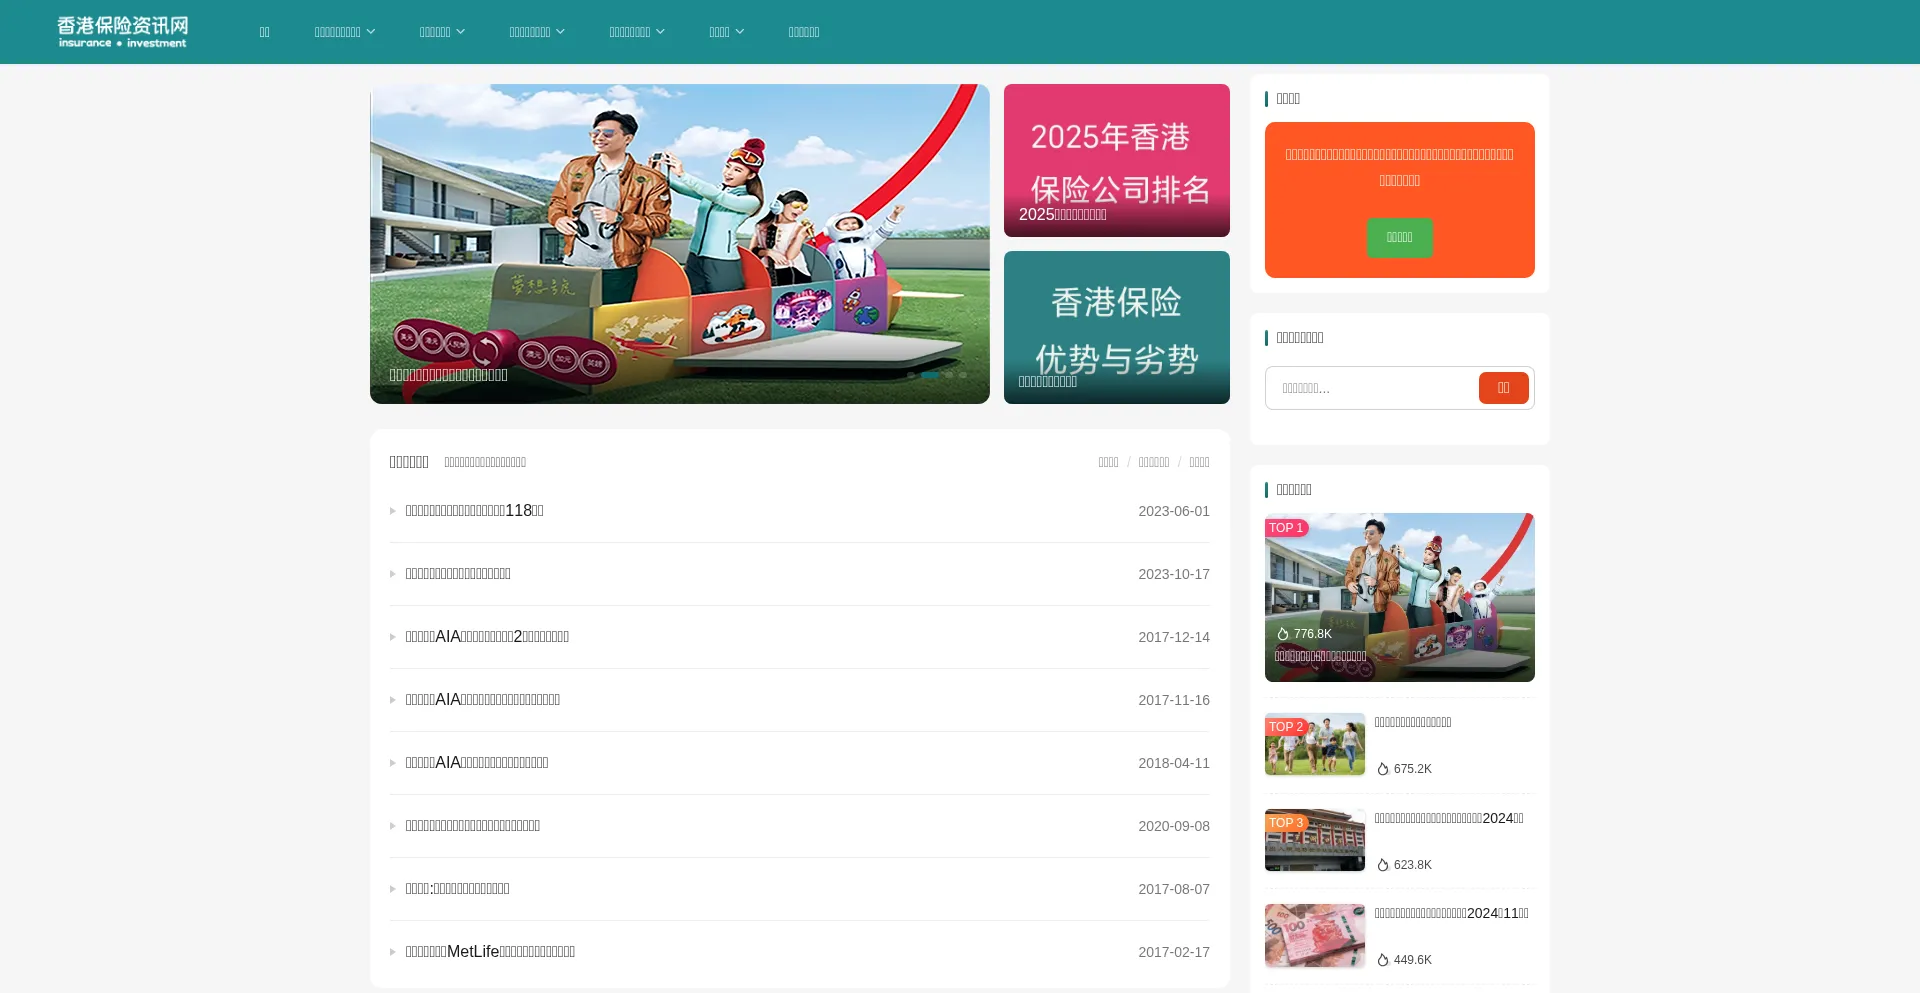Click the flame icon next to 449.6K
1920x993 pixels.
pos(1383,960)
